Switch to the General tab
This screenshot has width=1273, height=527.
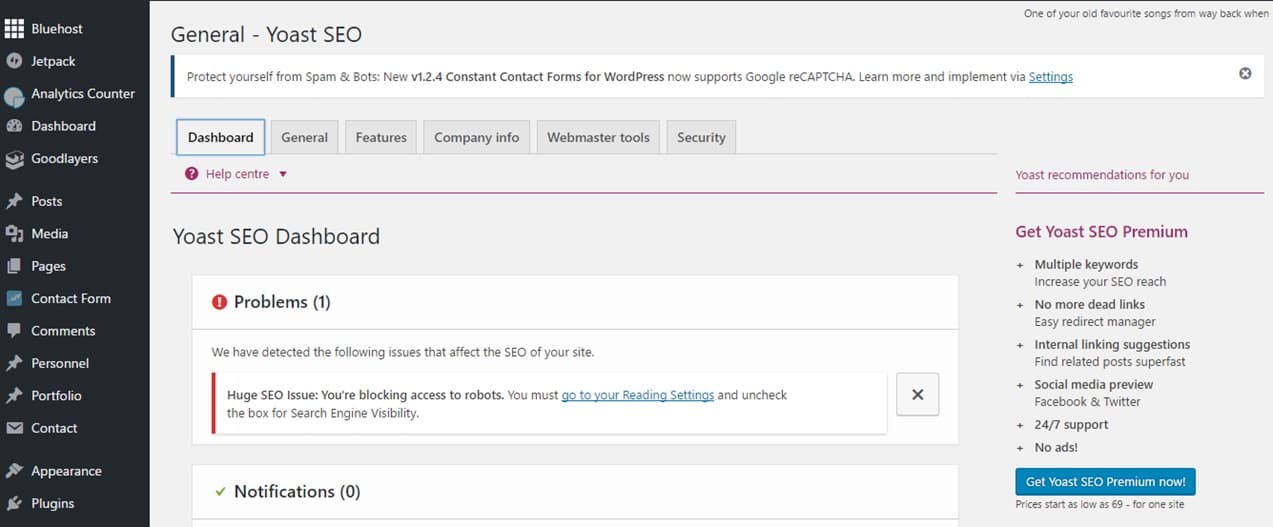pyautogui.click(x=305, y=137)
